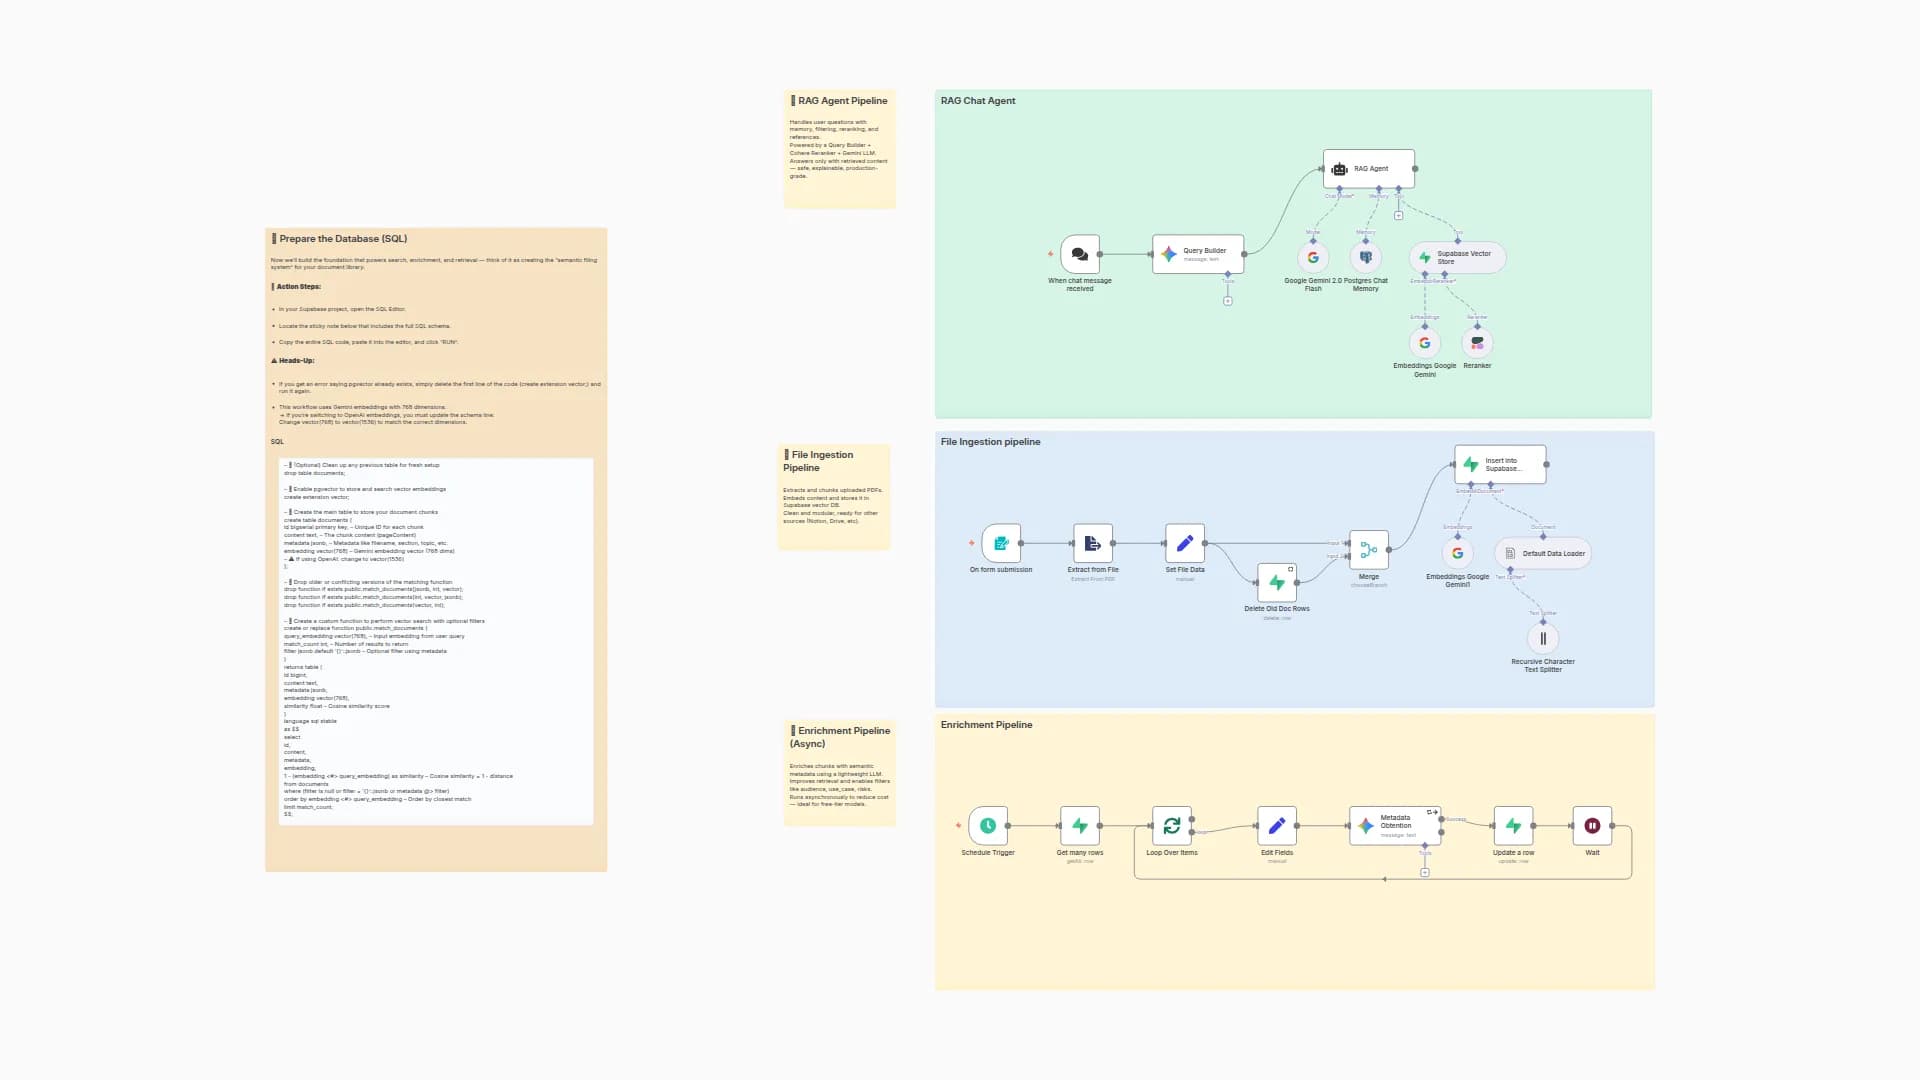Open the Query Builder node
1920x1080 pixels.
click(1198, 254)
